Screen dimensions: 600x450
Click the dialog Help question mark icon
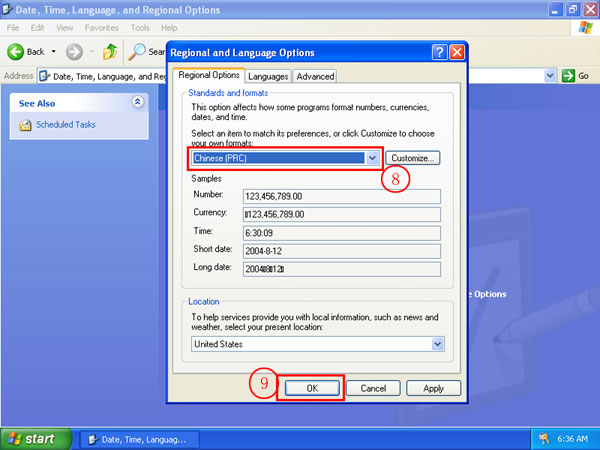click(x=439, y=52)
